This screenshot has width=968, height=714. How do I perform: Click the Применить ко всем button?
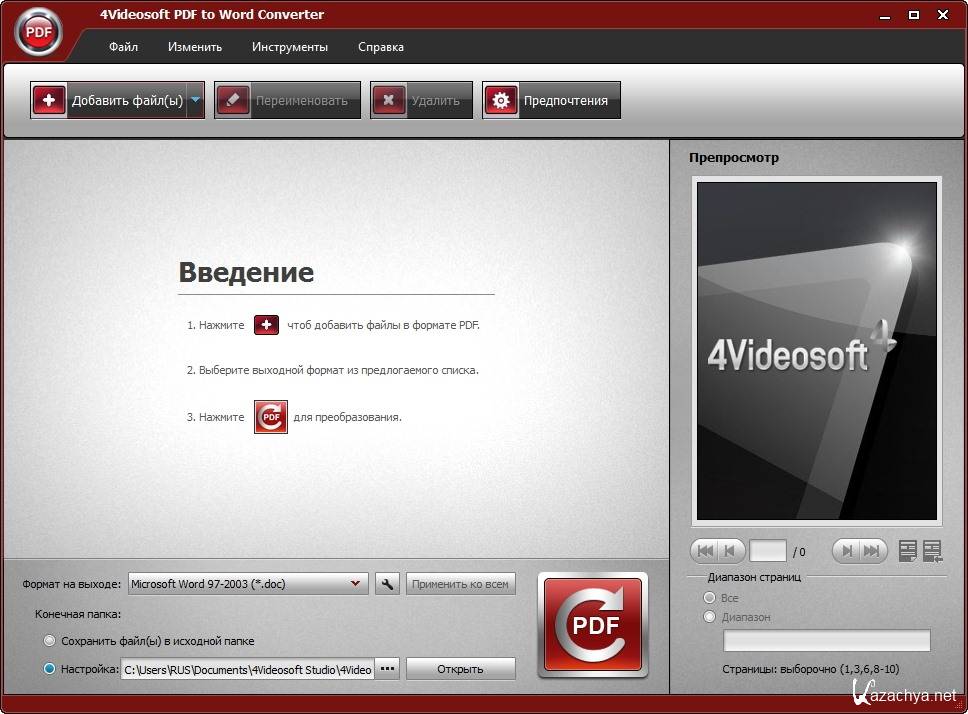click(461, 584)
